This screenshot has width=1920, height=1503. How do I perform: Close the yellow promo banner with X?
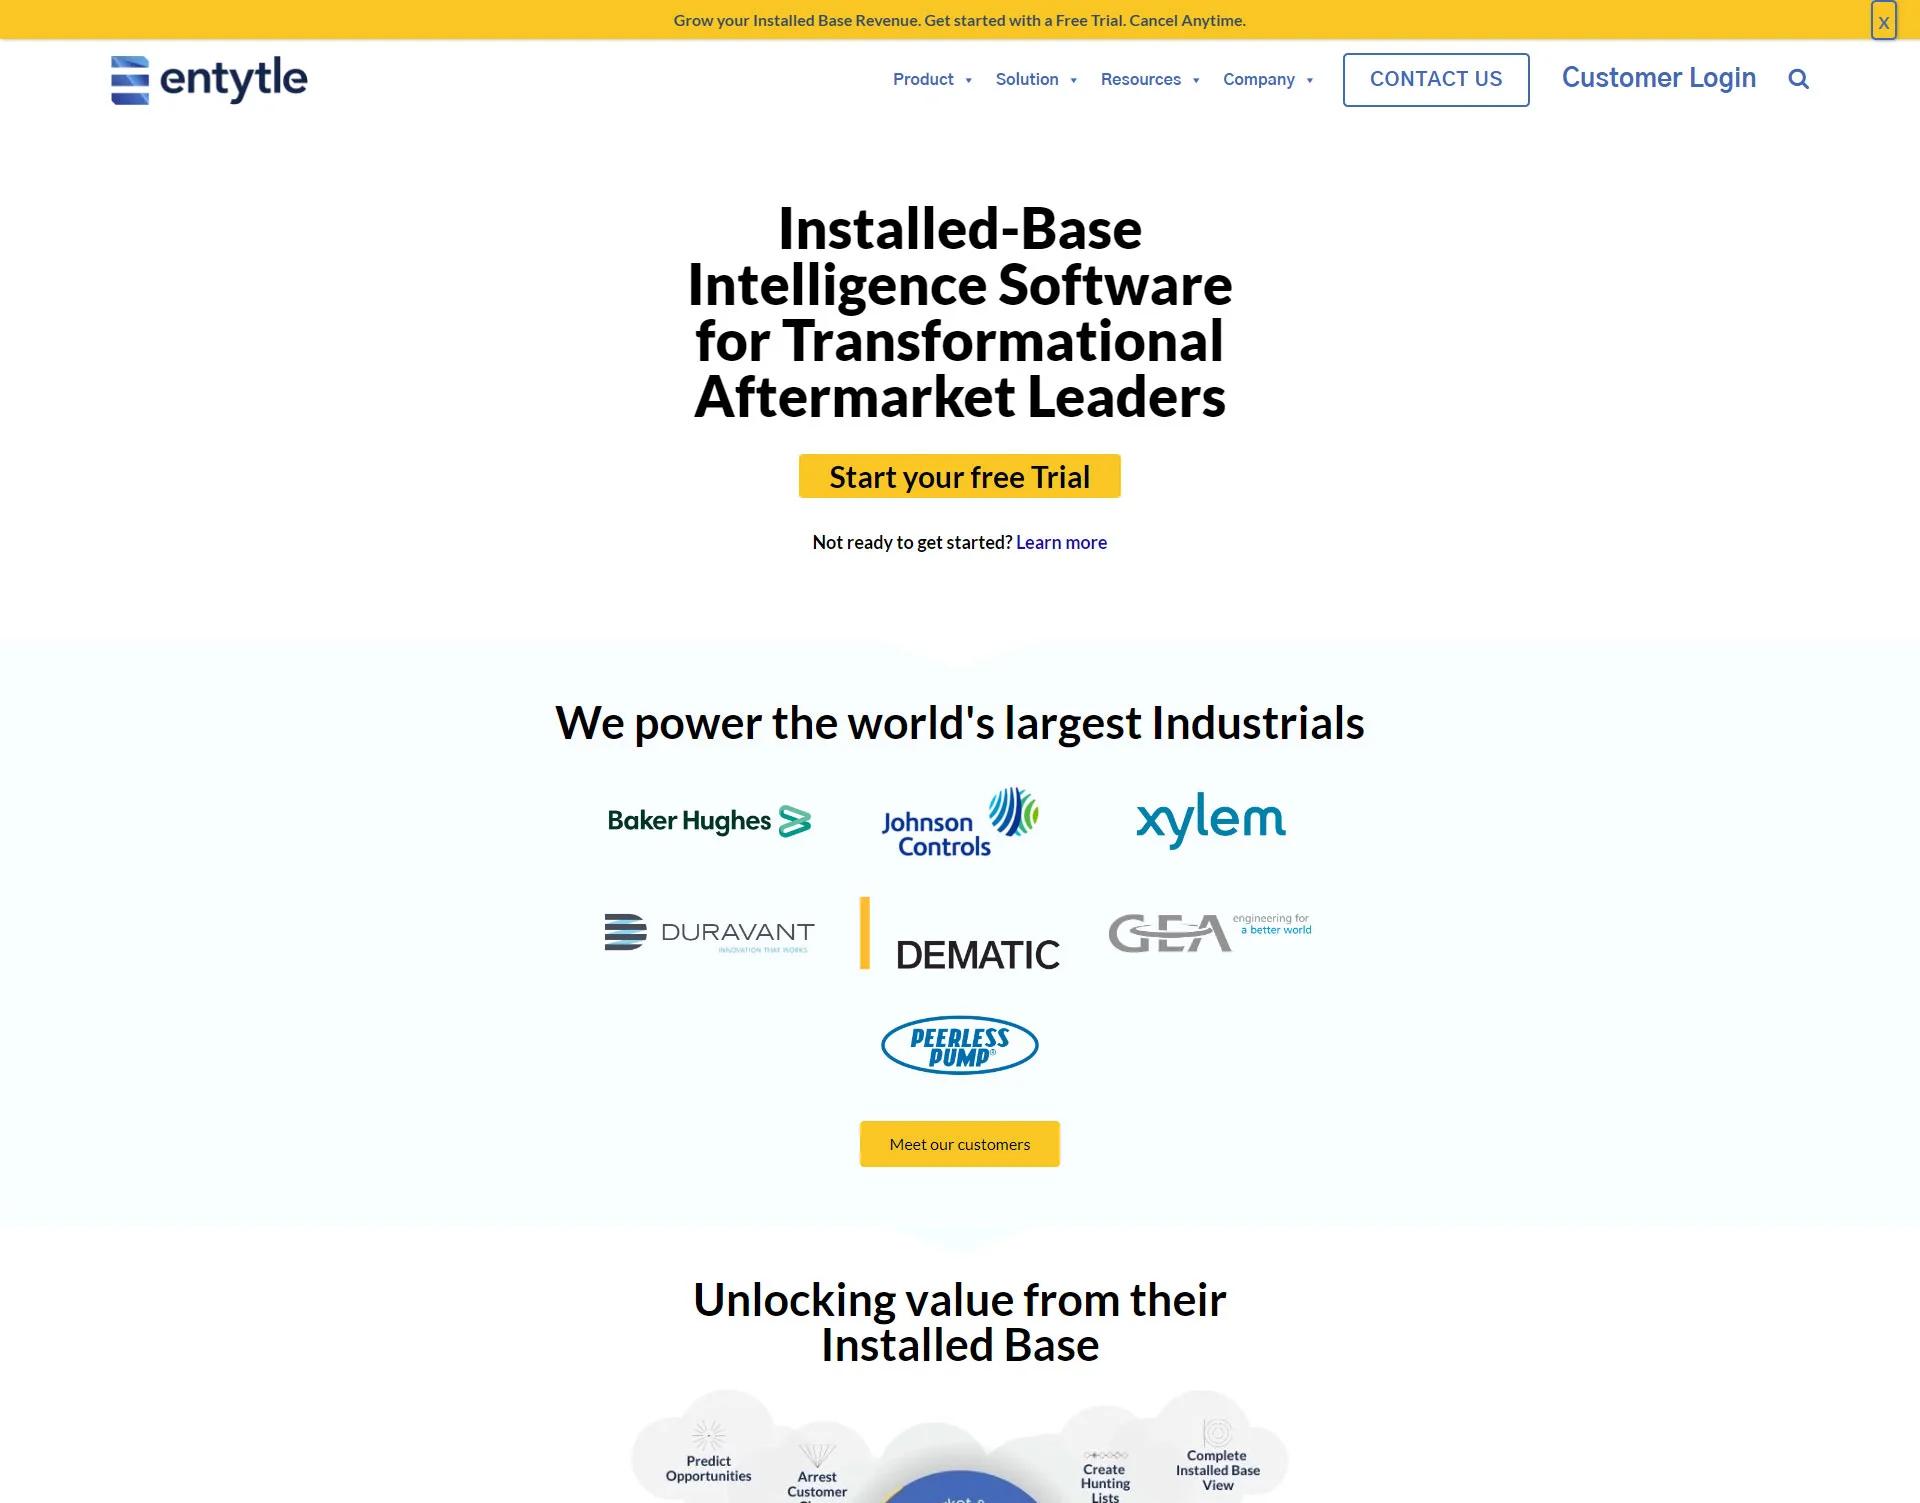[x=1883, y=21]
